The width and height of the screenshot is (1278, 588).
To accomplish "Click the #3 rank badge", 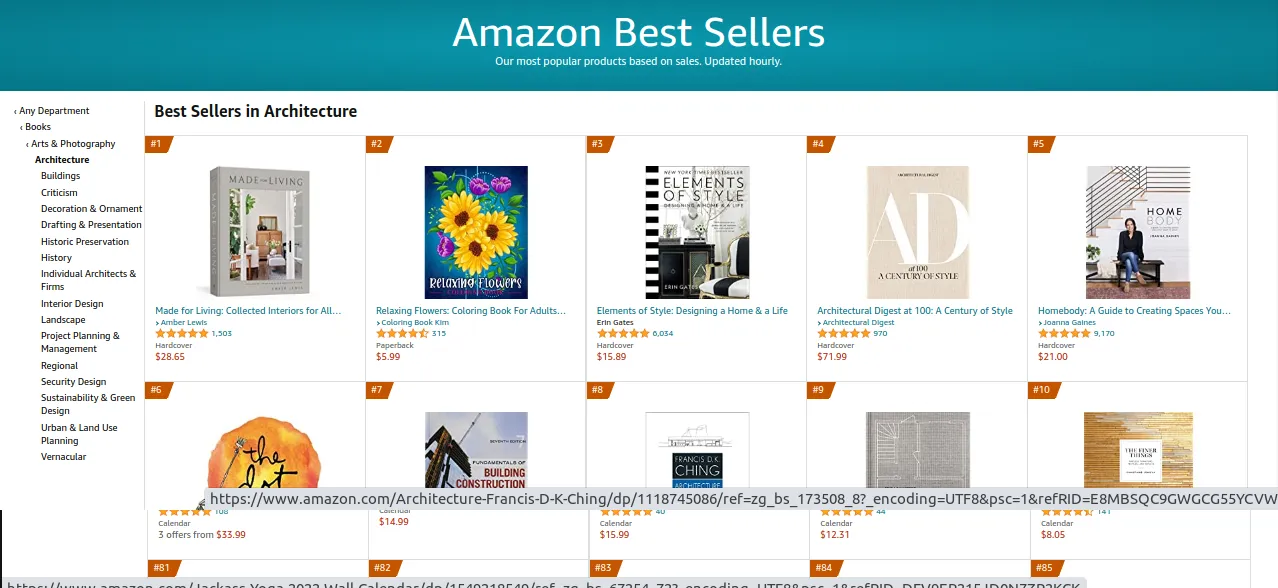I will point(598,144).
